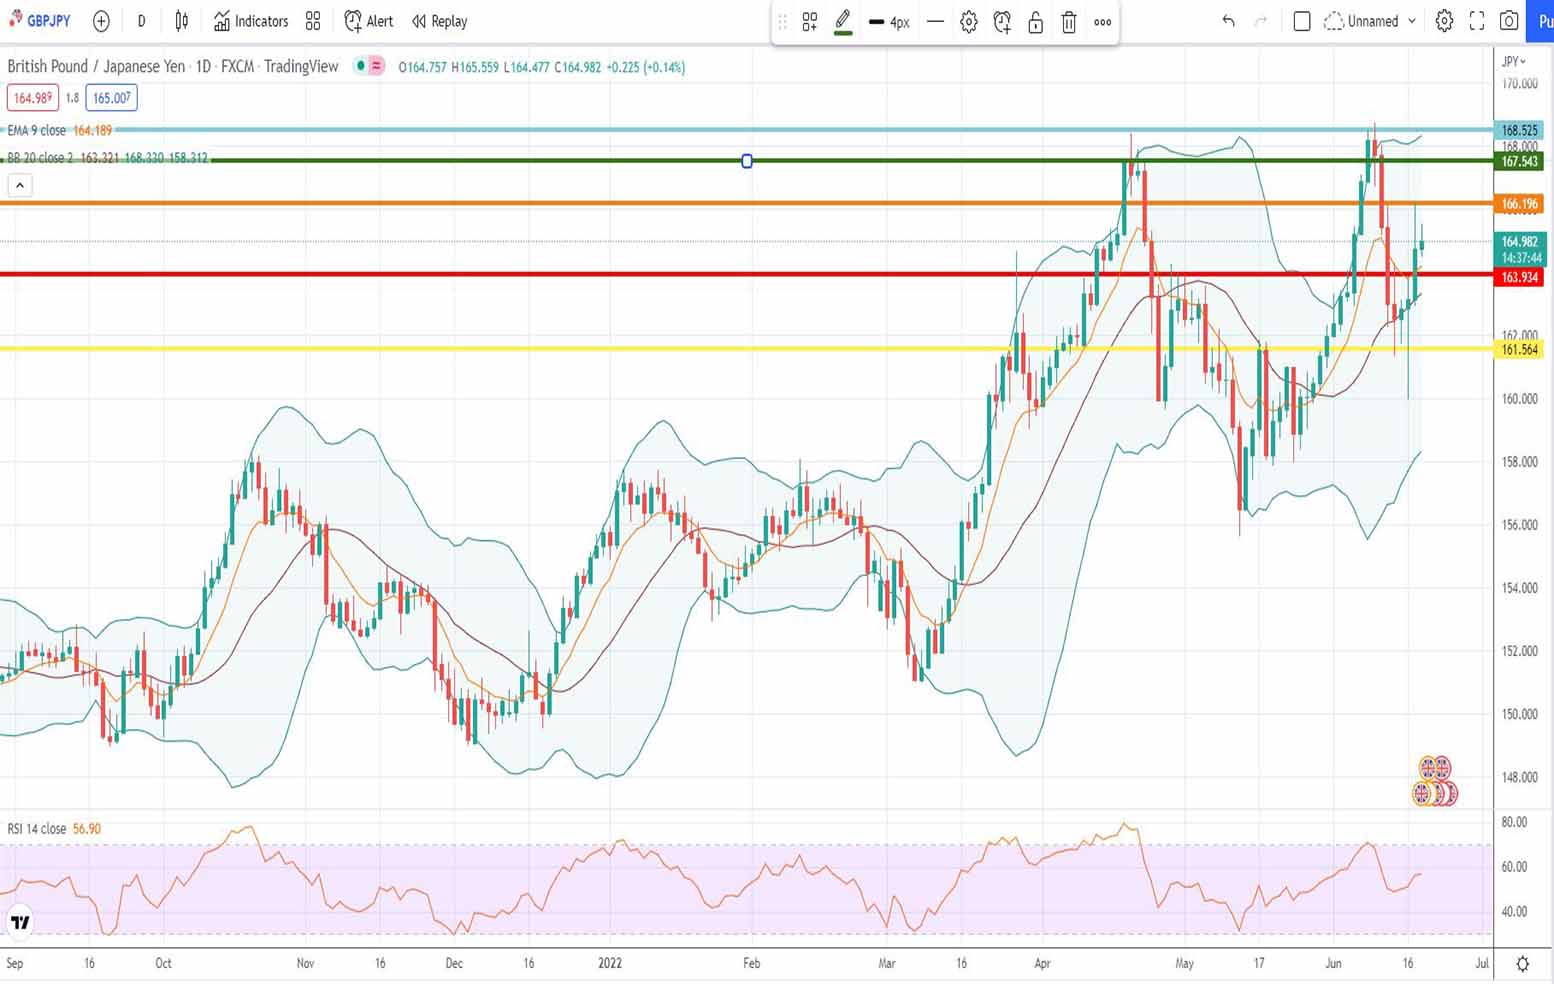1554x984 pixels.
Task: Delete the selected drawing with trash icon
Action: pyautogui.click(x=1068, y=22)
